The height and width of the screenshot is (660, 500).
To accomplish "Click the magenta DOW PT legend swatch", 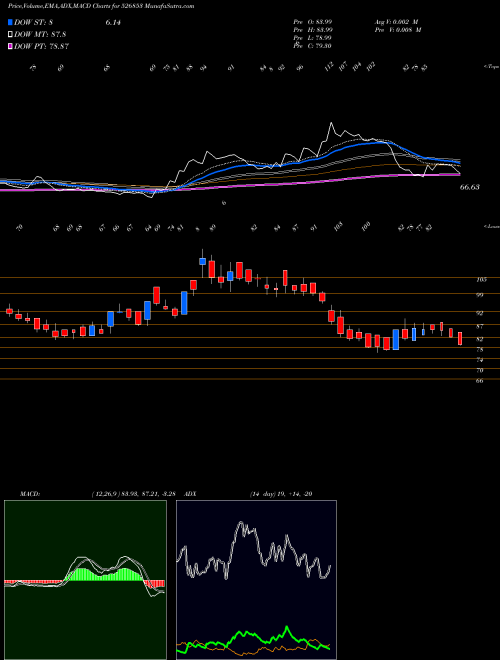I will 11,46.
